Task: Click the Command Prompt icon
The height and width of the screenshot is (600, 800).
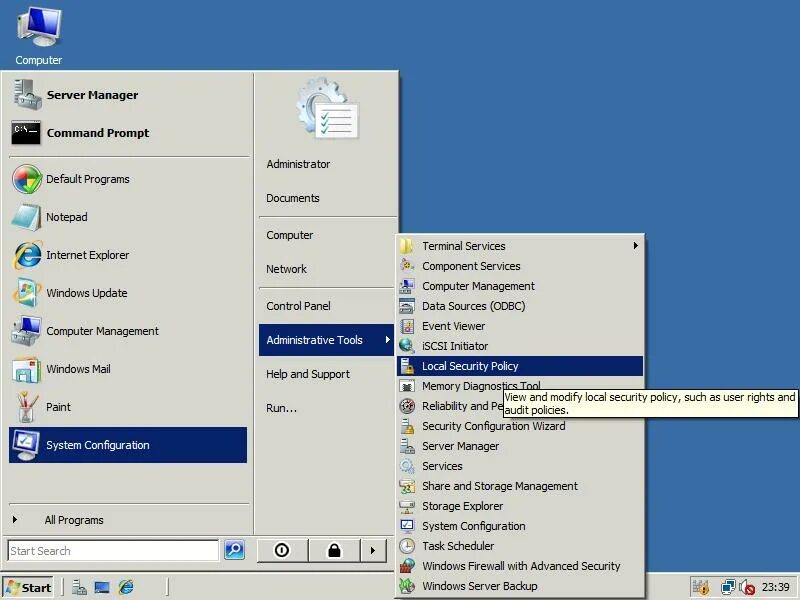Action: 26,133
